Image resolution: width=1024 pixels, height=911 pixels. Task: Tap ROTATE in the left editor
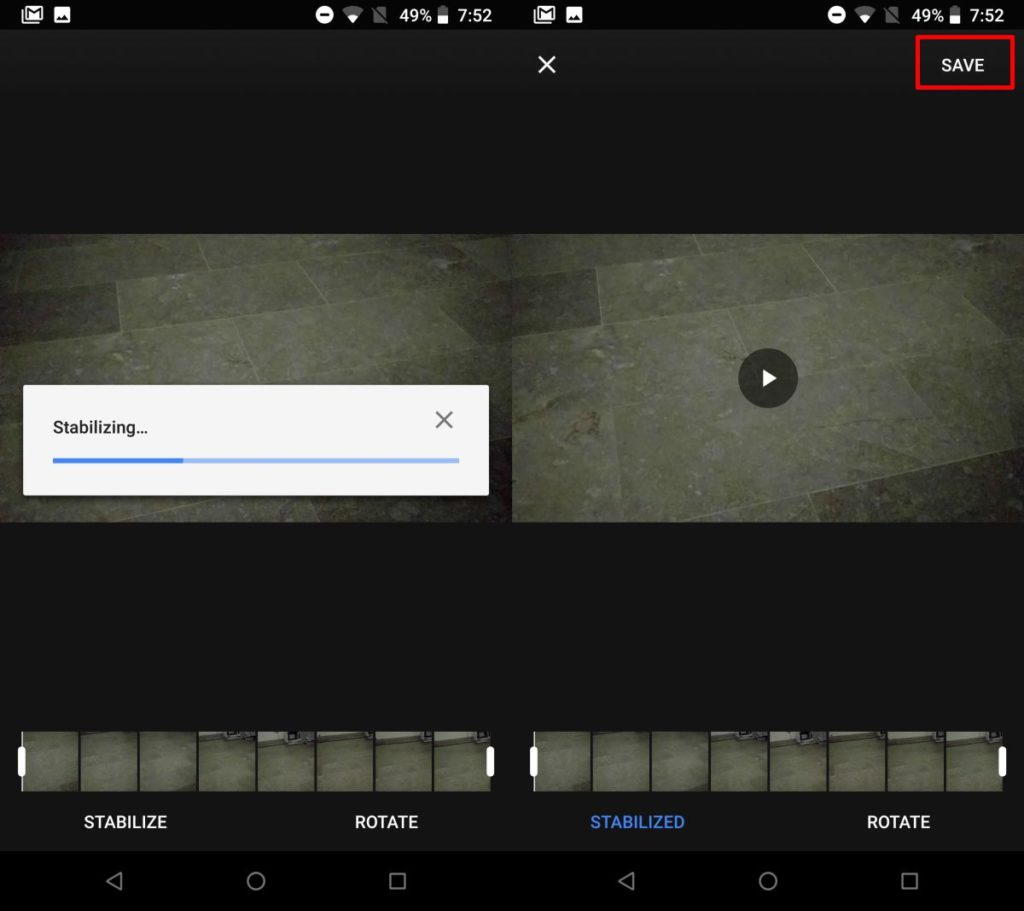click(386, 822)
